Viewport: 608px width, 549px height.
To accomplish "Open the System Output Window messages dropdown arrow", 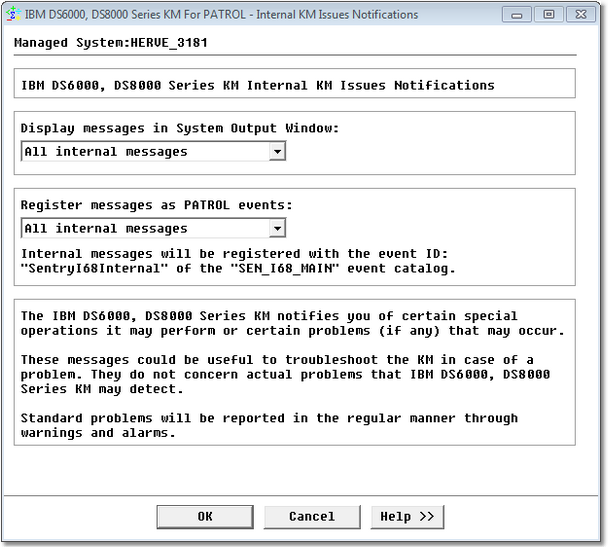I will pos(277,152).
